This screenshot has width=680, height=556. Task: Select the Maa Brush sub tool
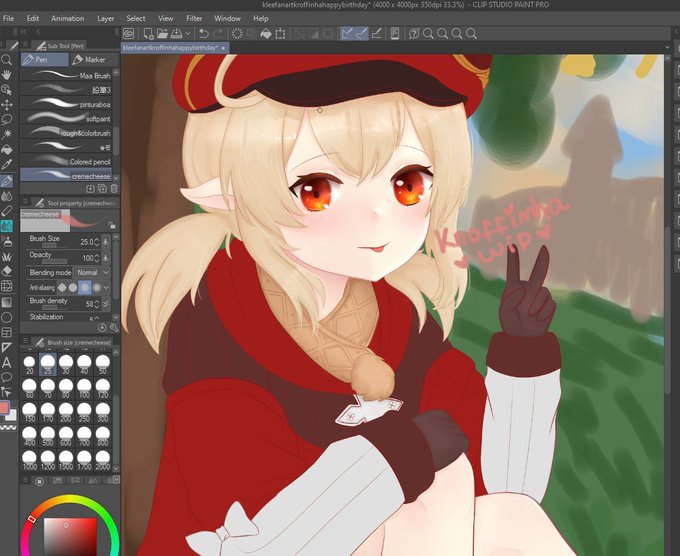coord(66,75)
